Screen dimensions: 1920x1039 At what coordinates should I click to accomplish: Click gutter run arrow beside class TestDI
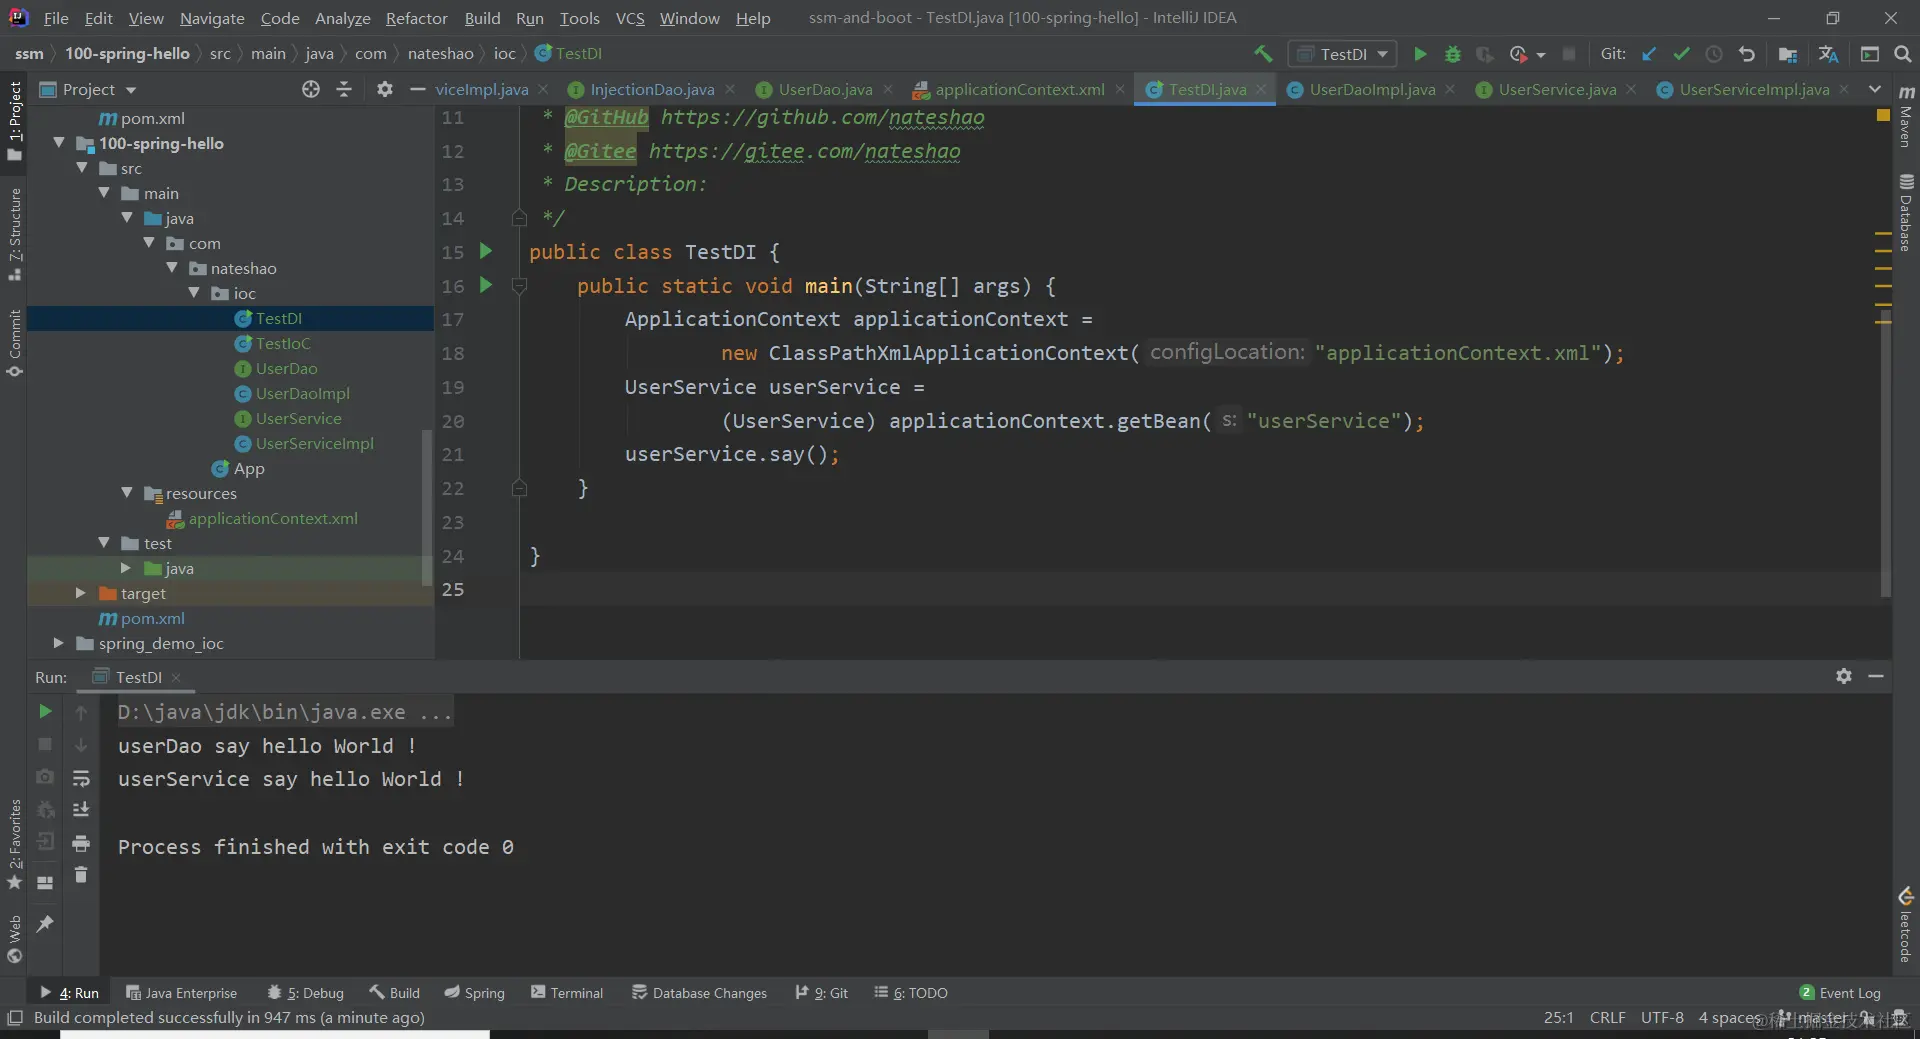tap(486, 251)
